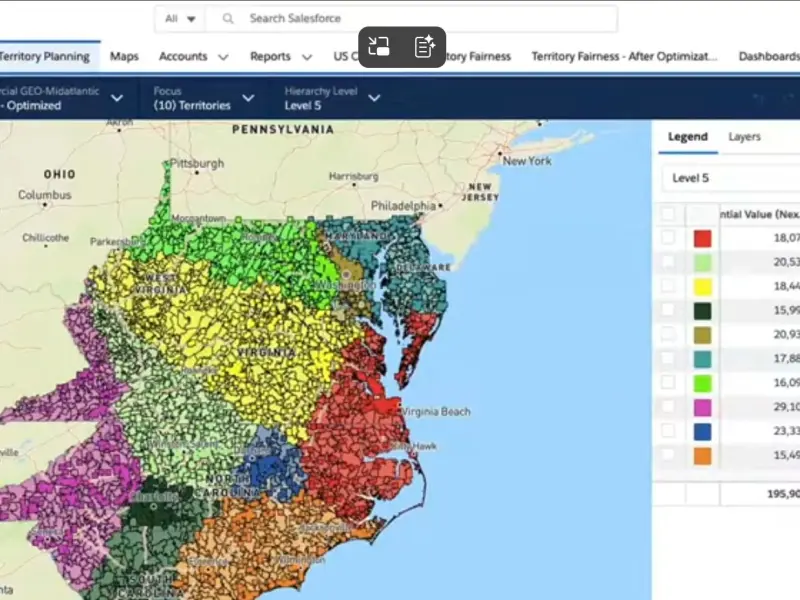800x600 pixels.
Task: Open Territory Fairness - After Optimization tab
Action: tap(624, 57)
